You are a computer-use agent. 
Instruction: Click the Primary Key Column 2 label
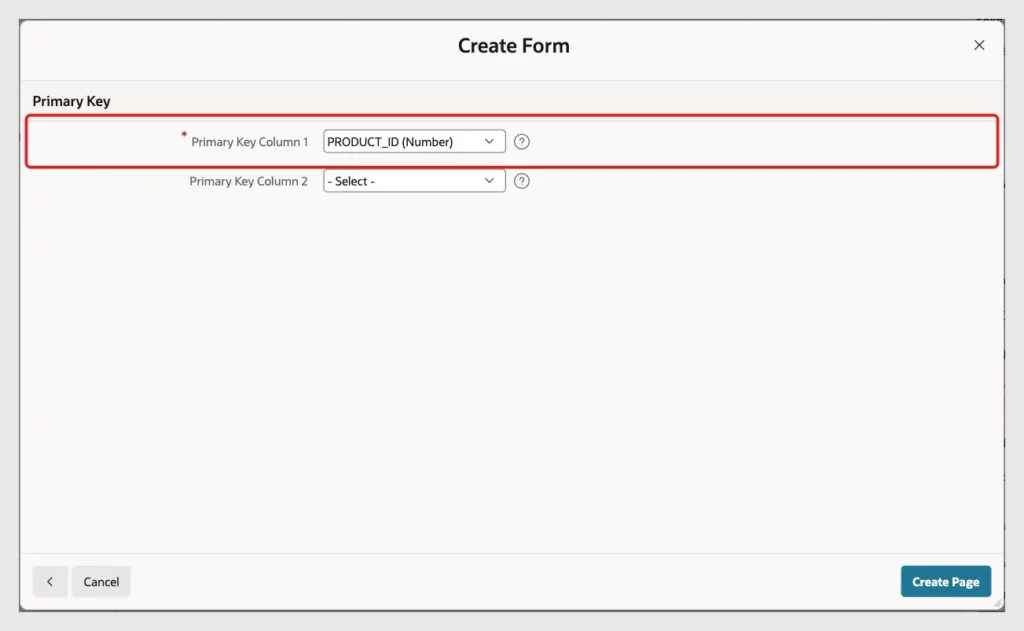(248, 181)
